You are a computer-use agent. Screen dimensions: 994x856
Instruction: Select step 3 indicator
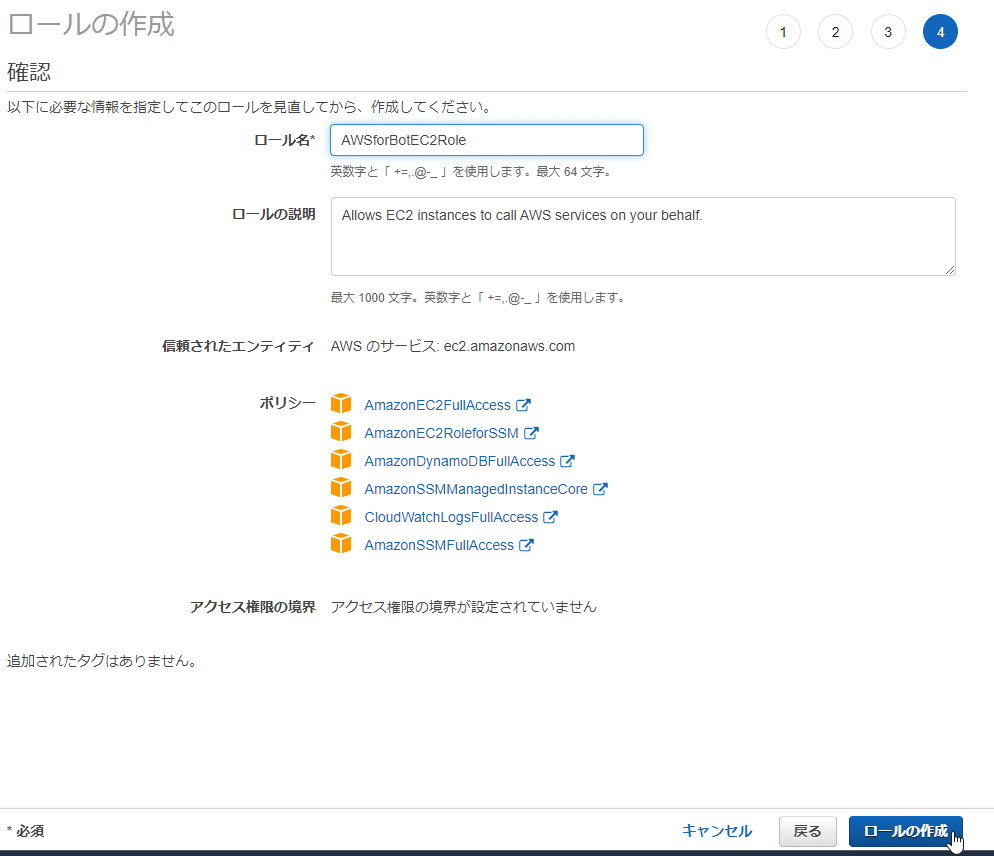[888, 31]
